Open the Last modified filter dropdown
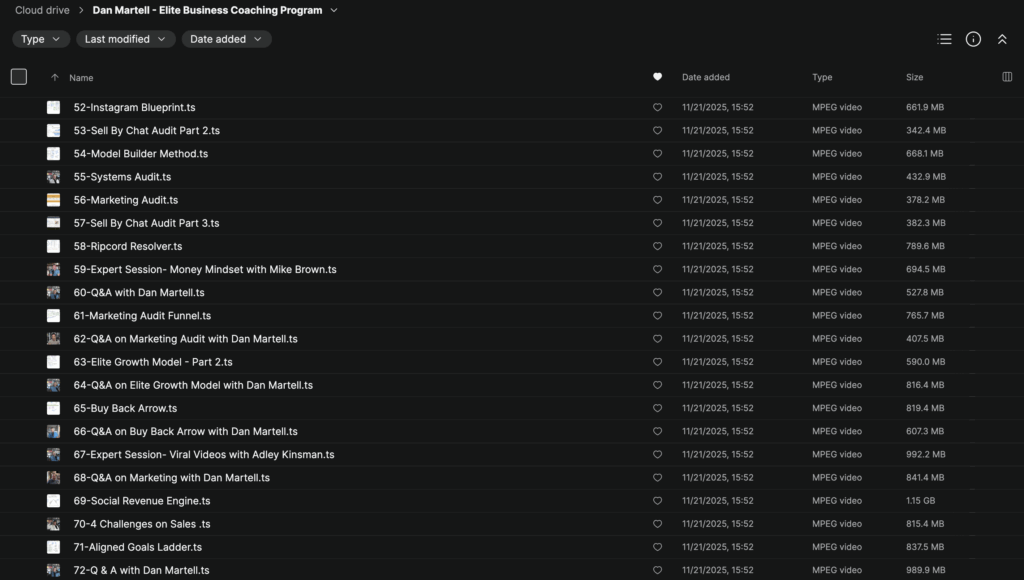Image resolution: width=1024 pixels, height=580 pixels. click(124, 39)
